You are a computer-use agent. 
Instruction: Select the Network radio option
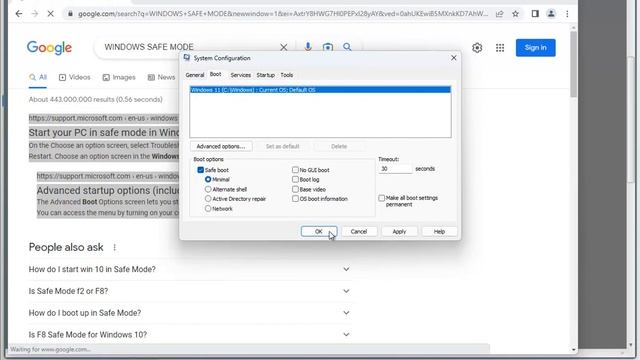208,209
